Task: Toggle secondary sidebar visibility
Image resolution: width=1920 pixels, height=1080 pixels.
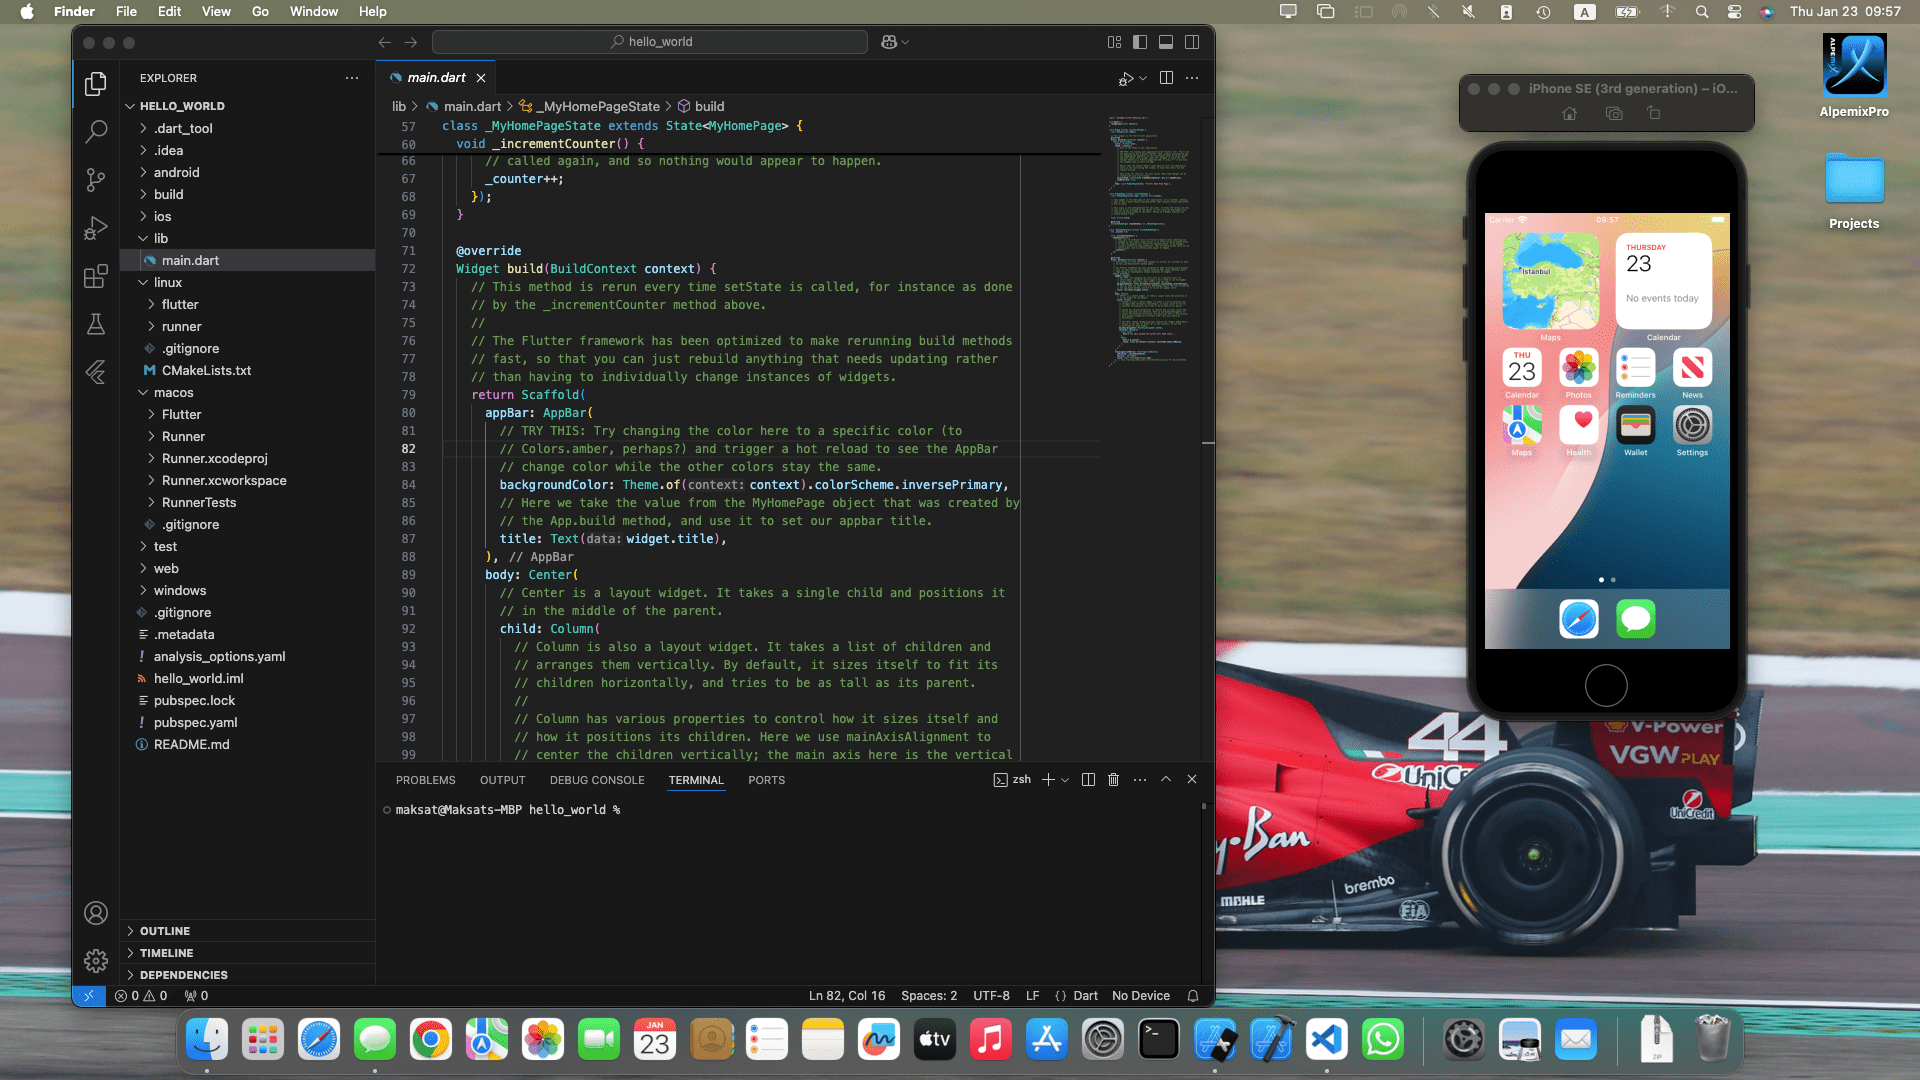Action: pyautogui.click(x=1191, y=42)
